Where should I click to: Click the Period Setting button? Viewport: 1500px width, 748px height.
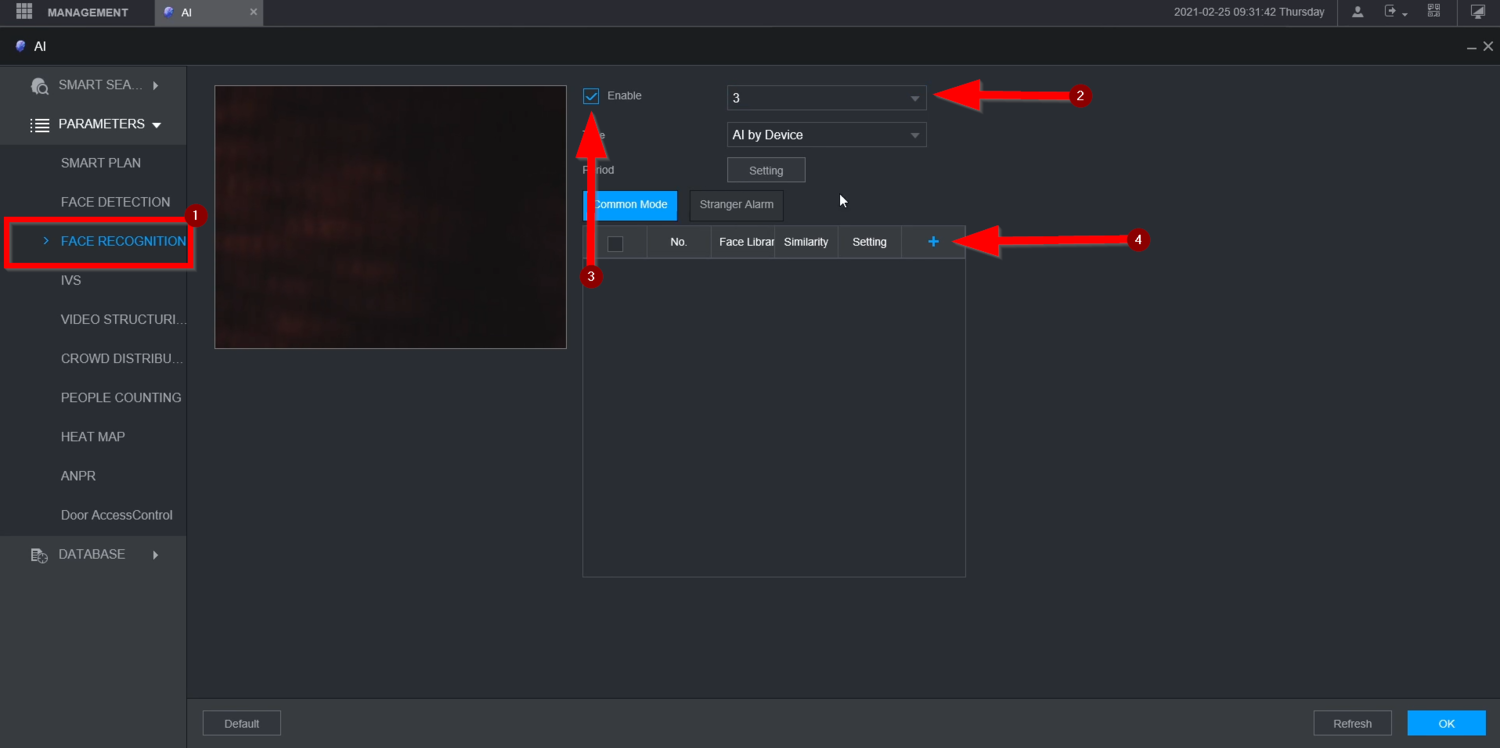pyautogui.click(x=766, y=170)
